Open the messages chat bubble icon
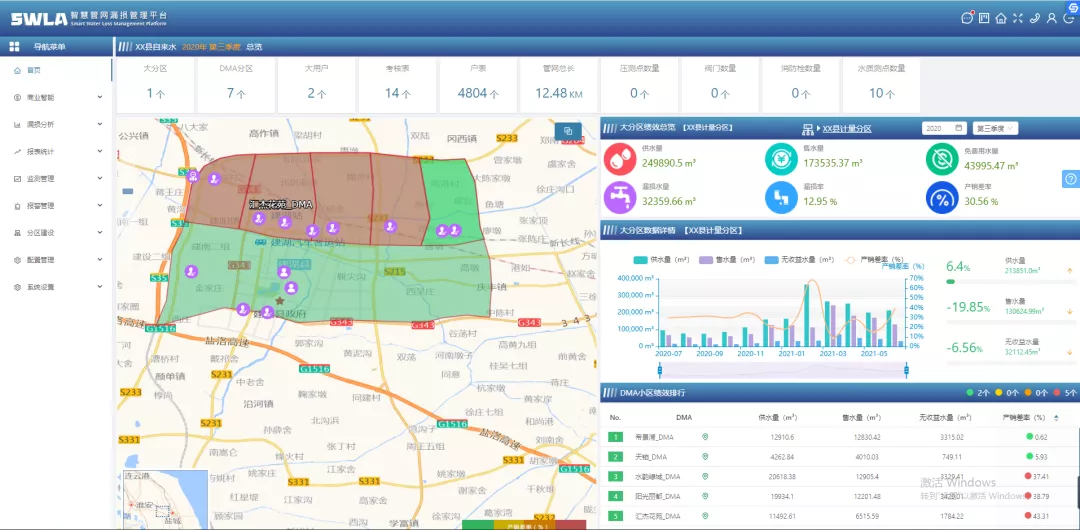 tap(967, 19)
